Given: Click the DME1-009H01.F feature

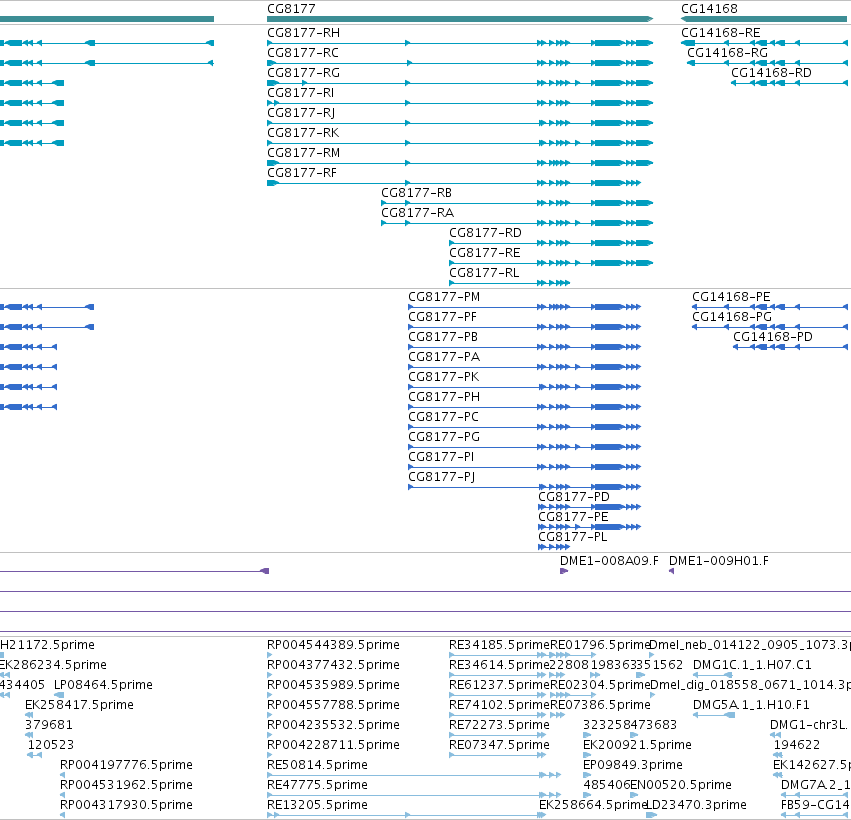Looking at the screenshot, I should (719, 561).
